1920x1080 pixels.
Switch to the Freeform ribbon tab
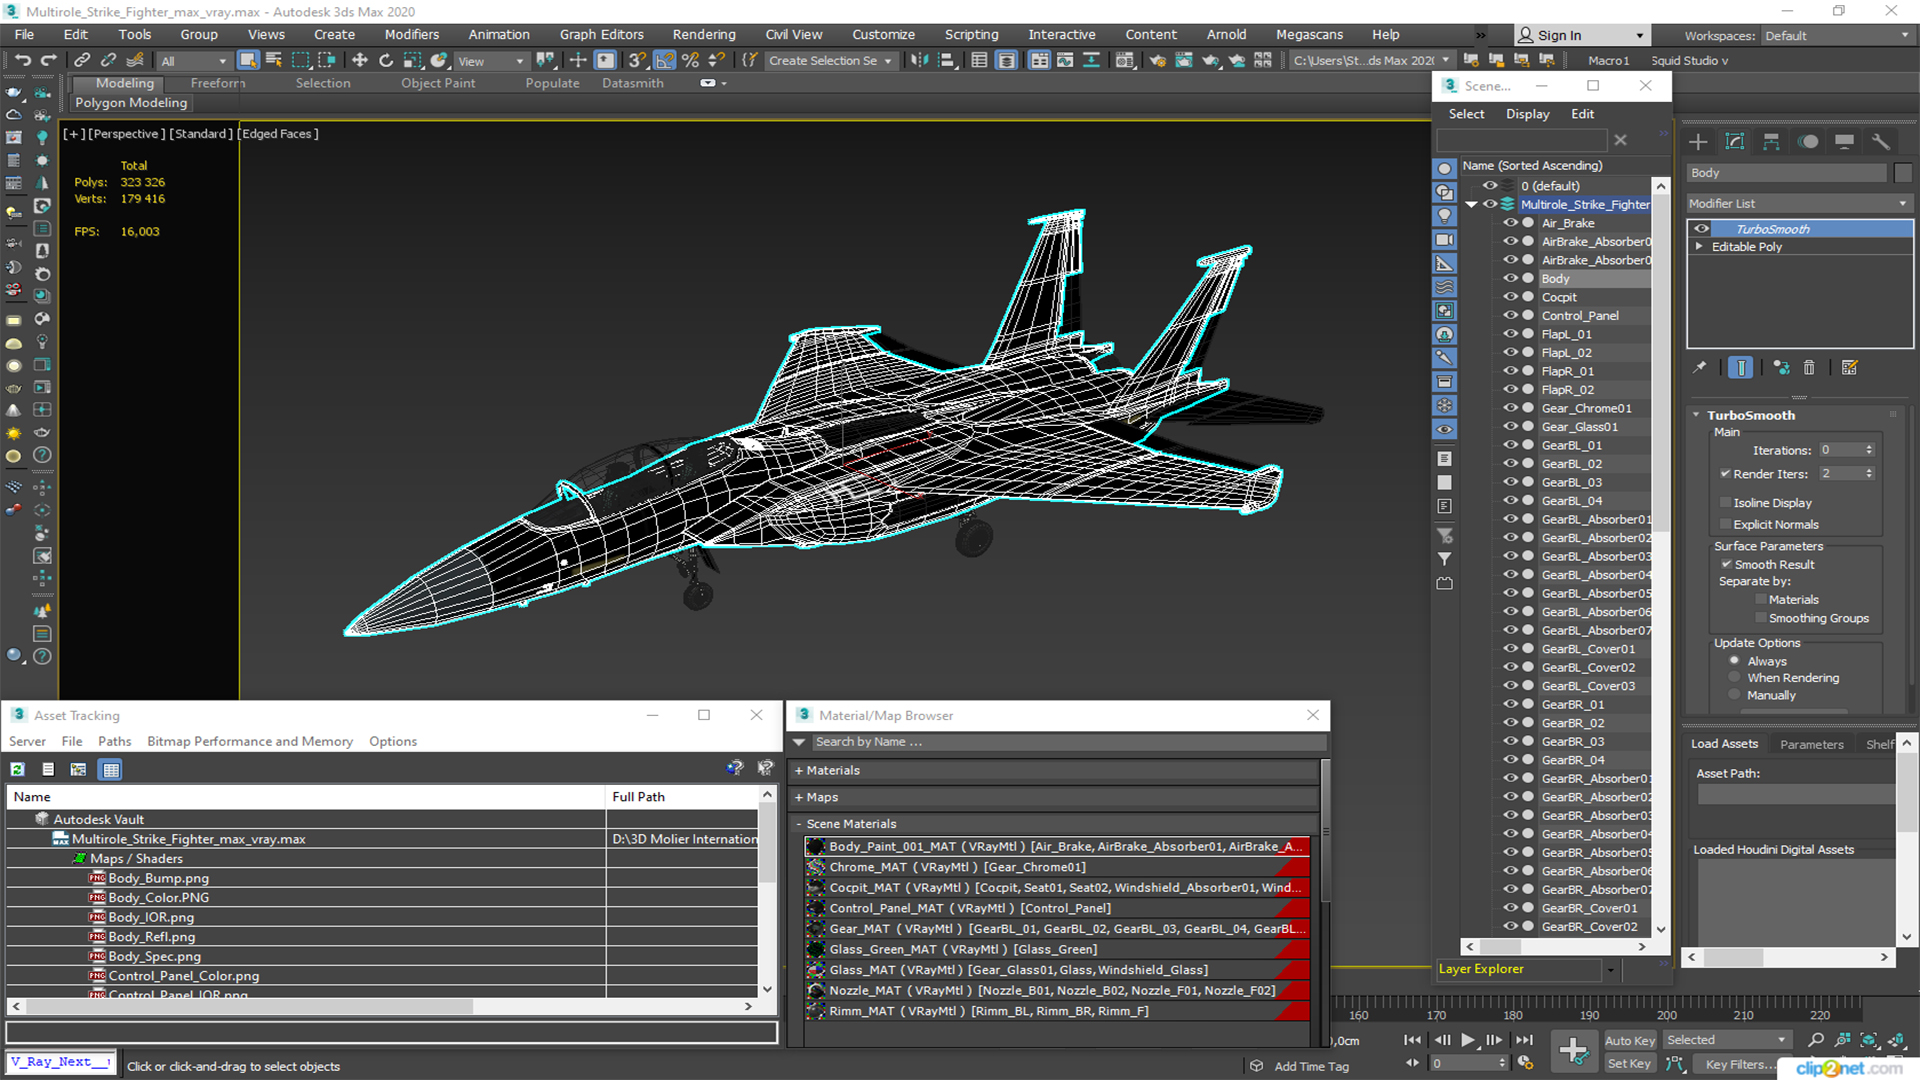217,83
